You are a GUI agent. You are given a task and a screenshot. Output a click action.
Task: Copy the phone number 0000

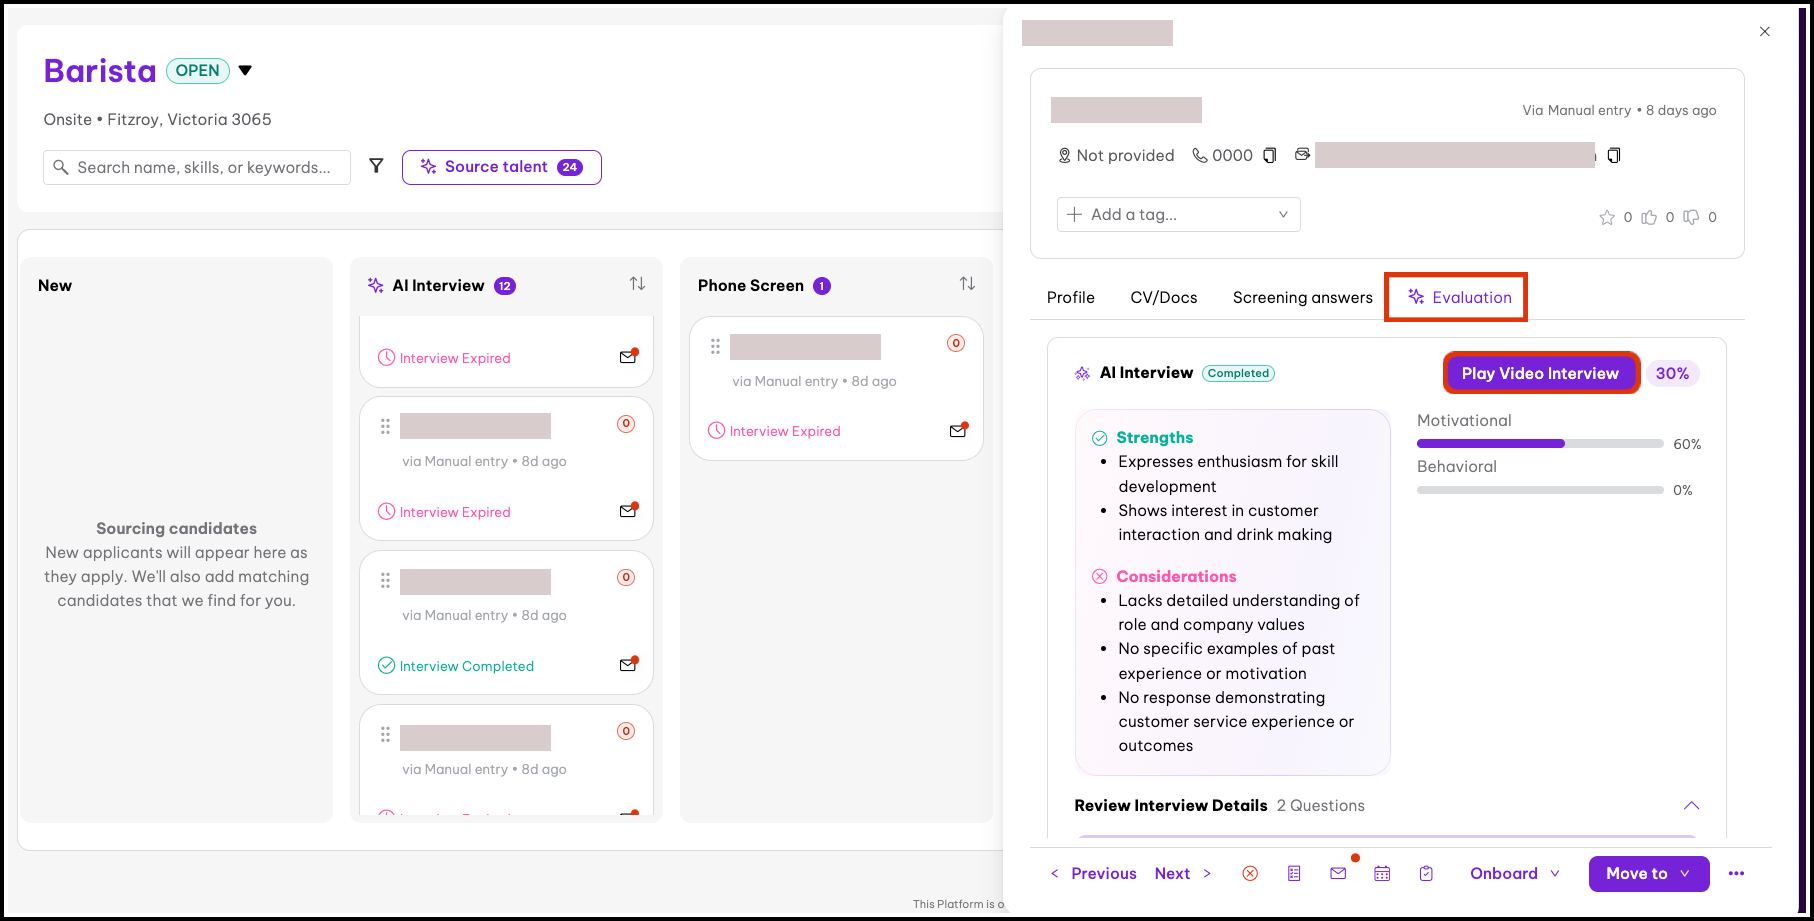point(1270,155)
